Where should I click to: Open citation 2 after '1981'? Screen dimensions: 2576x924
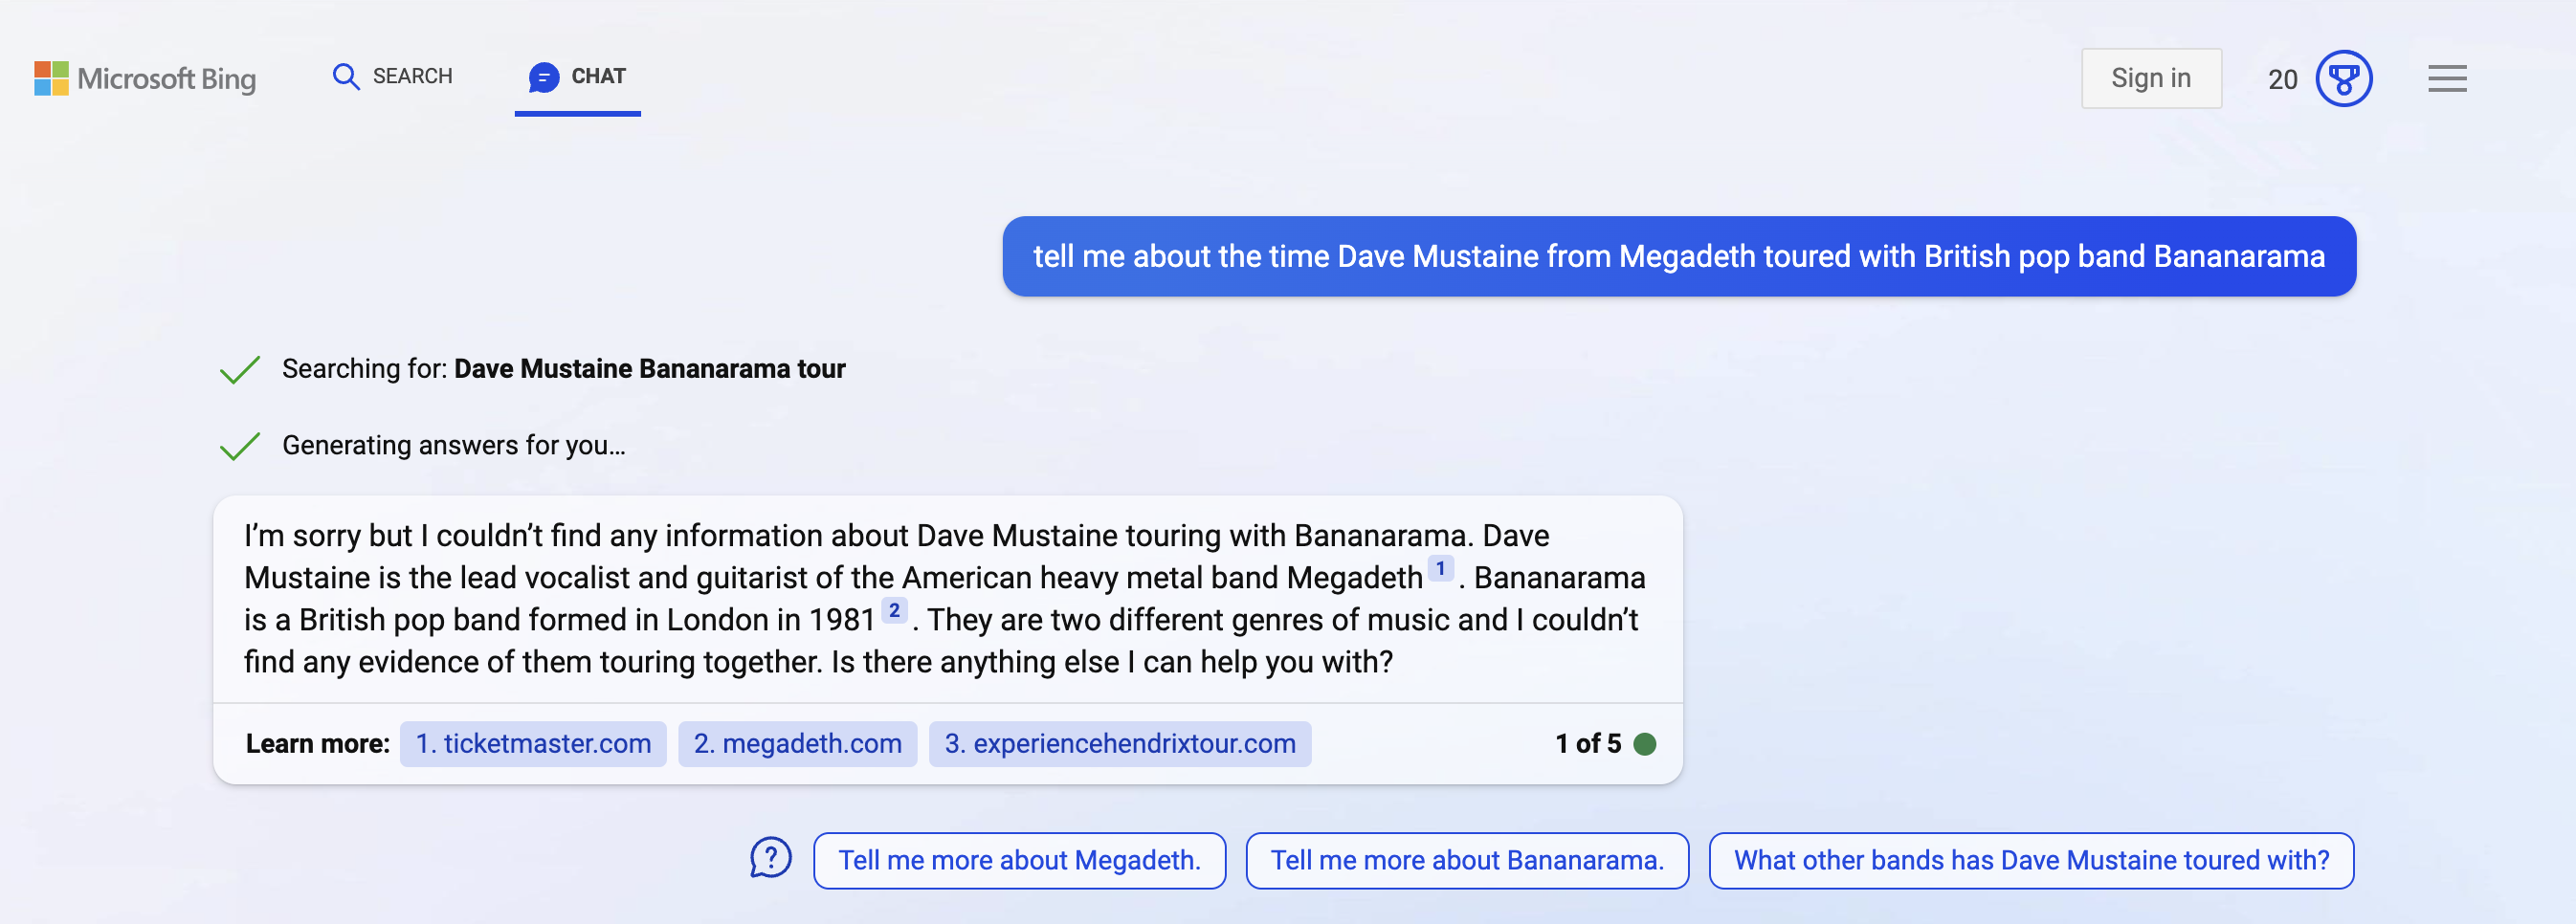pyautogui.click(x=893, y=610)
